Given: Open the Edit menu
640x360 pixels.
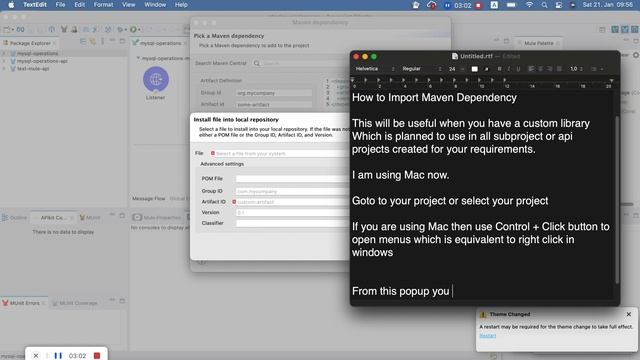Looking at the screenshot, I should coord(80,5).
